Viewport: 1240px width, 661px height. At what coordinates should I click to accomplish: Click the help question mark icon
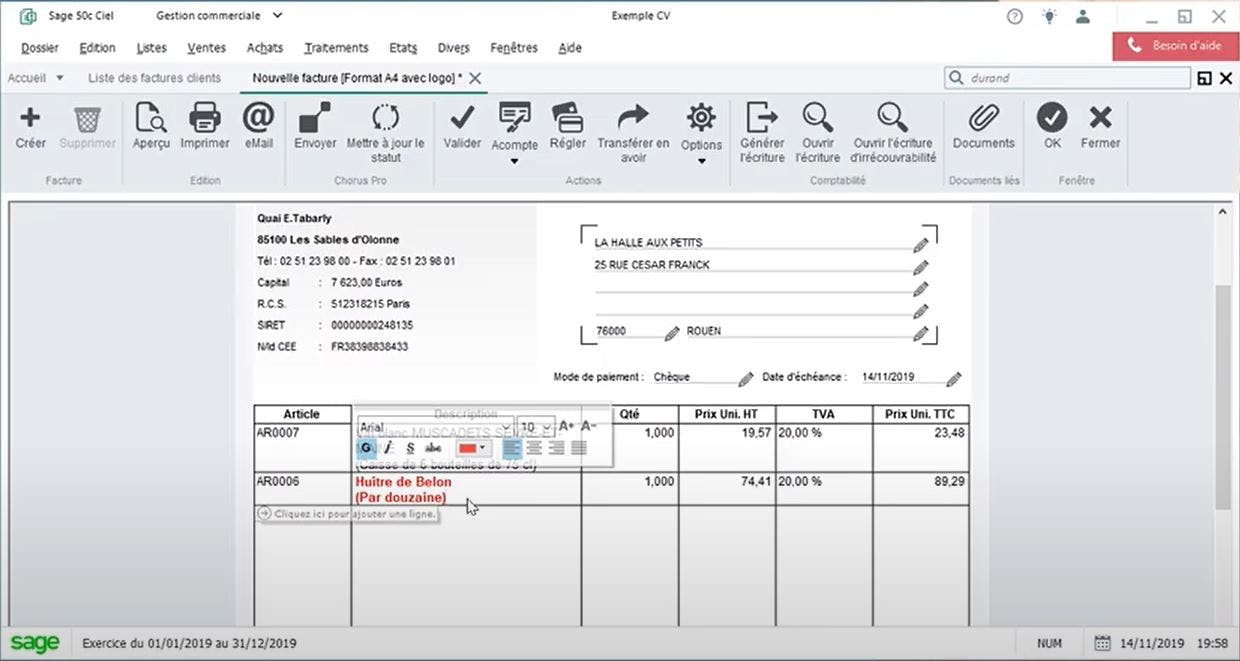click(1015, 16)
